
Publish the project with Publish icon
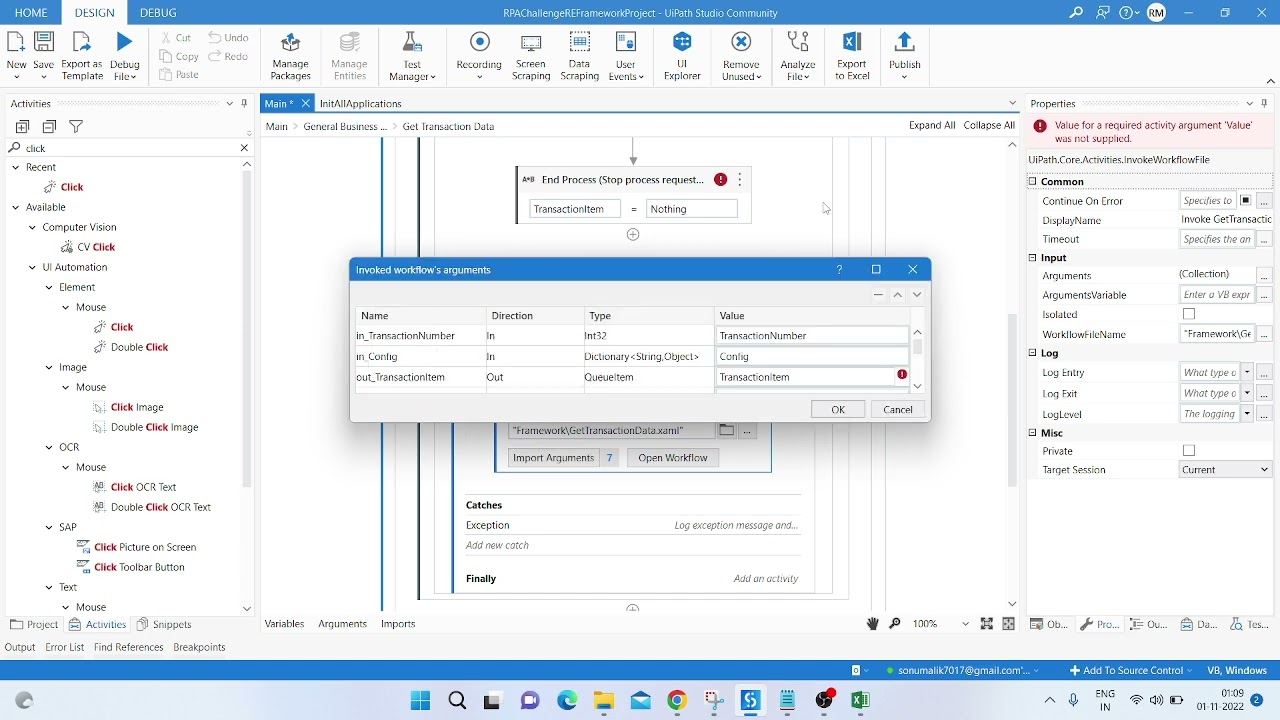coord(904,55)
